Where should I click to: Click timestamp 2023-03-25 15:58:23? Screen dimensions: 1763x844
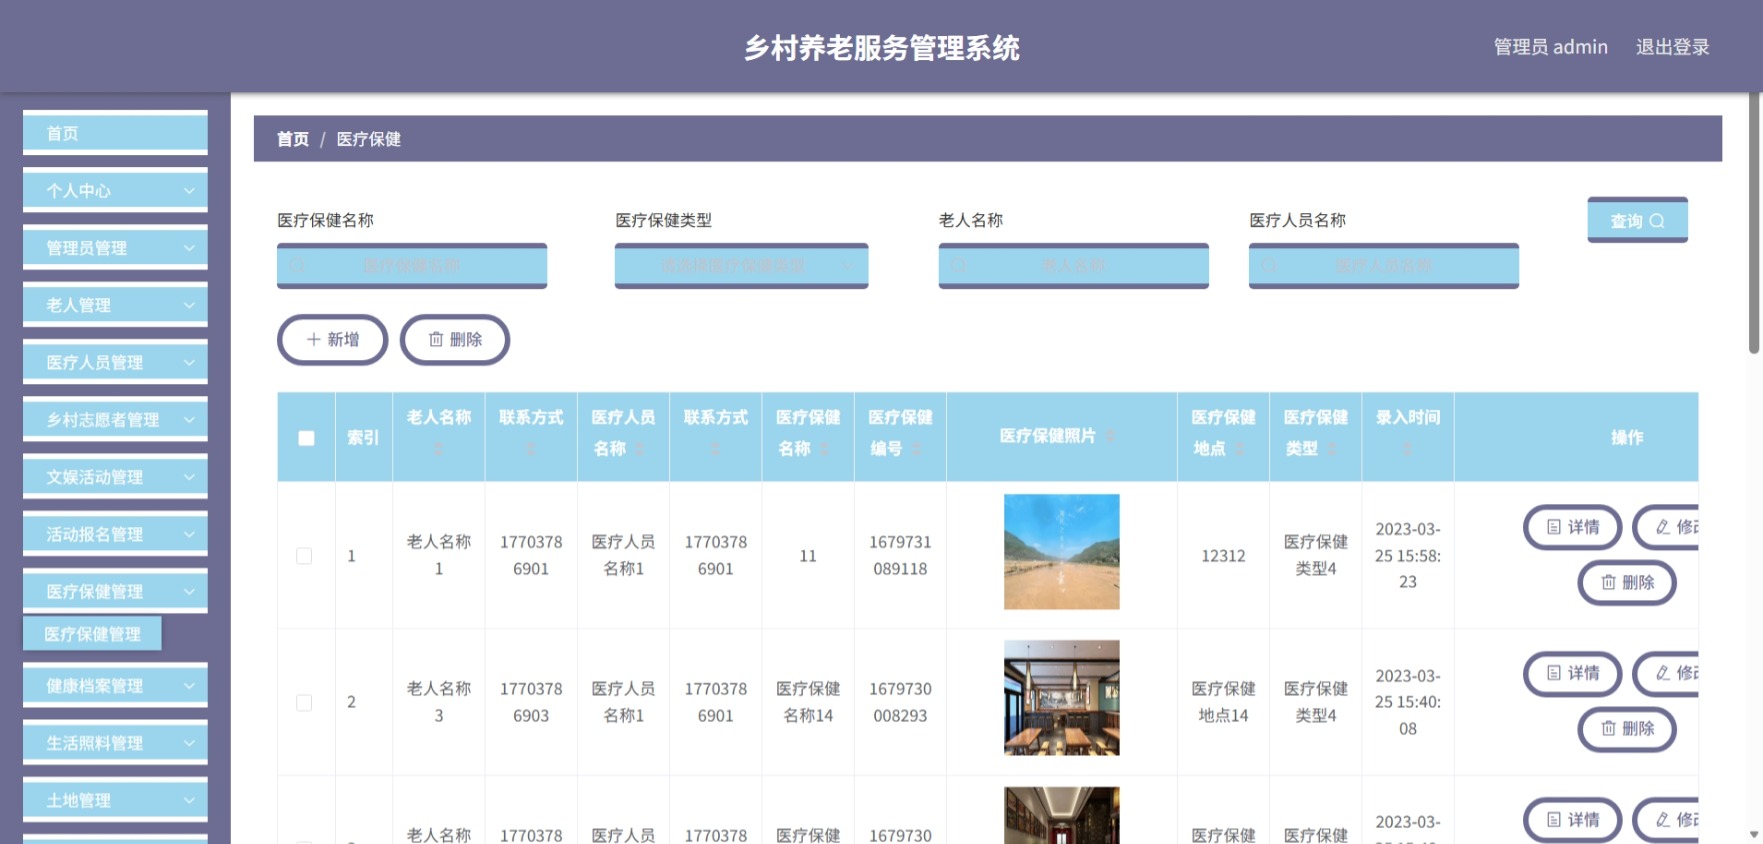point(1408,556)
